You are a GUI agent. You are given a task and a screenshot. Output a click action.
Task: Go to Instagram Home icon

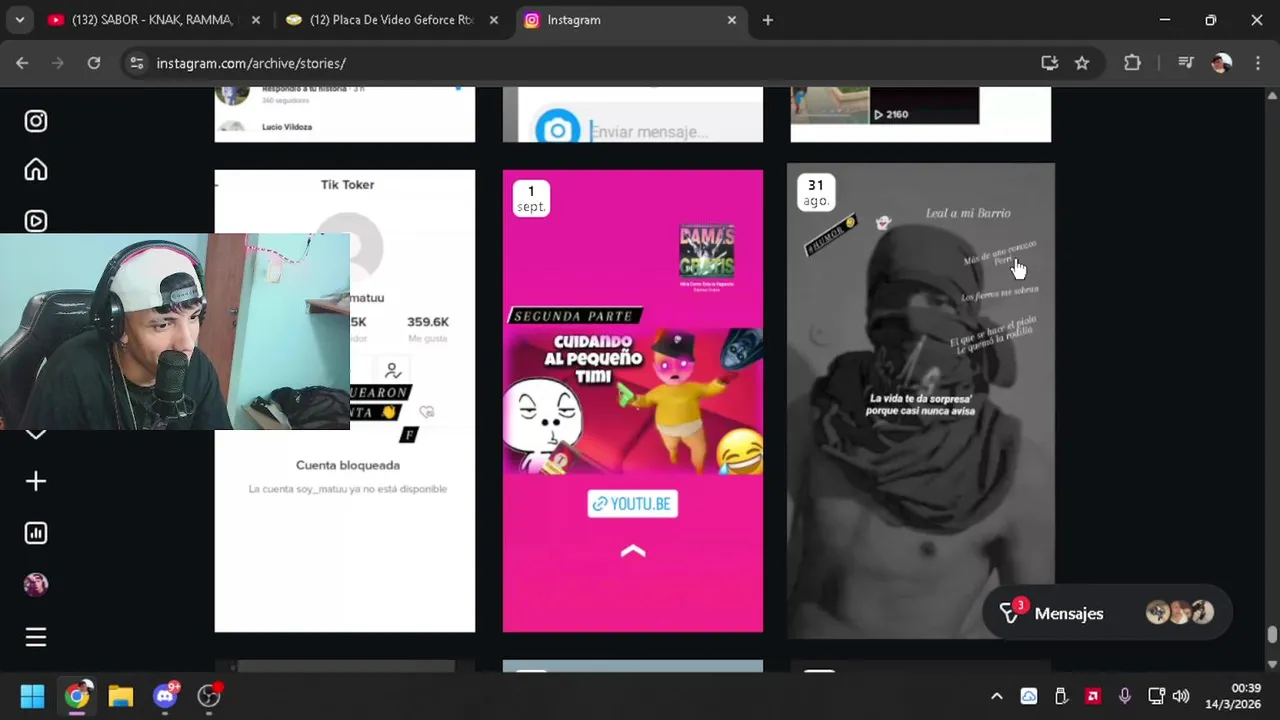36,170
